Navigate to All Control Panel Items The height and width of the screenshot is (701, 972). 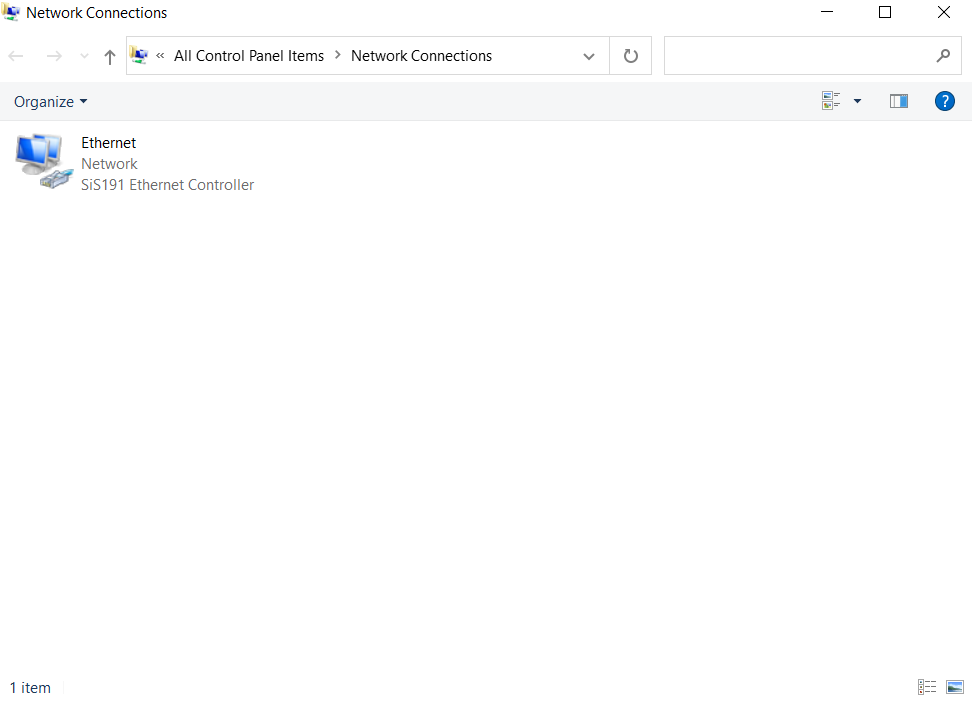tap(249, 56)
